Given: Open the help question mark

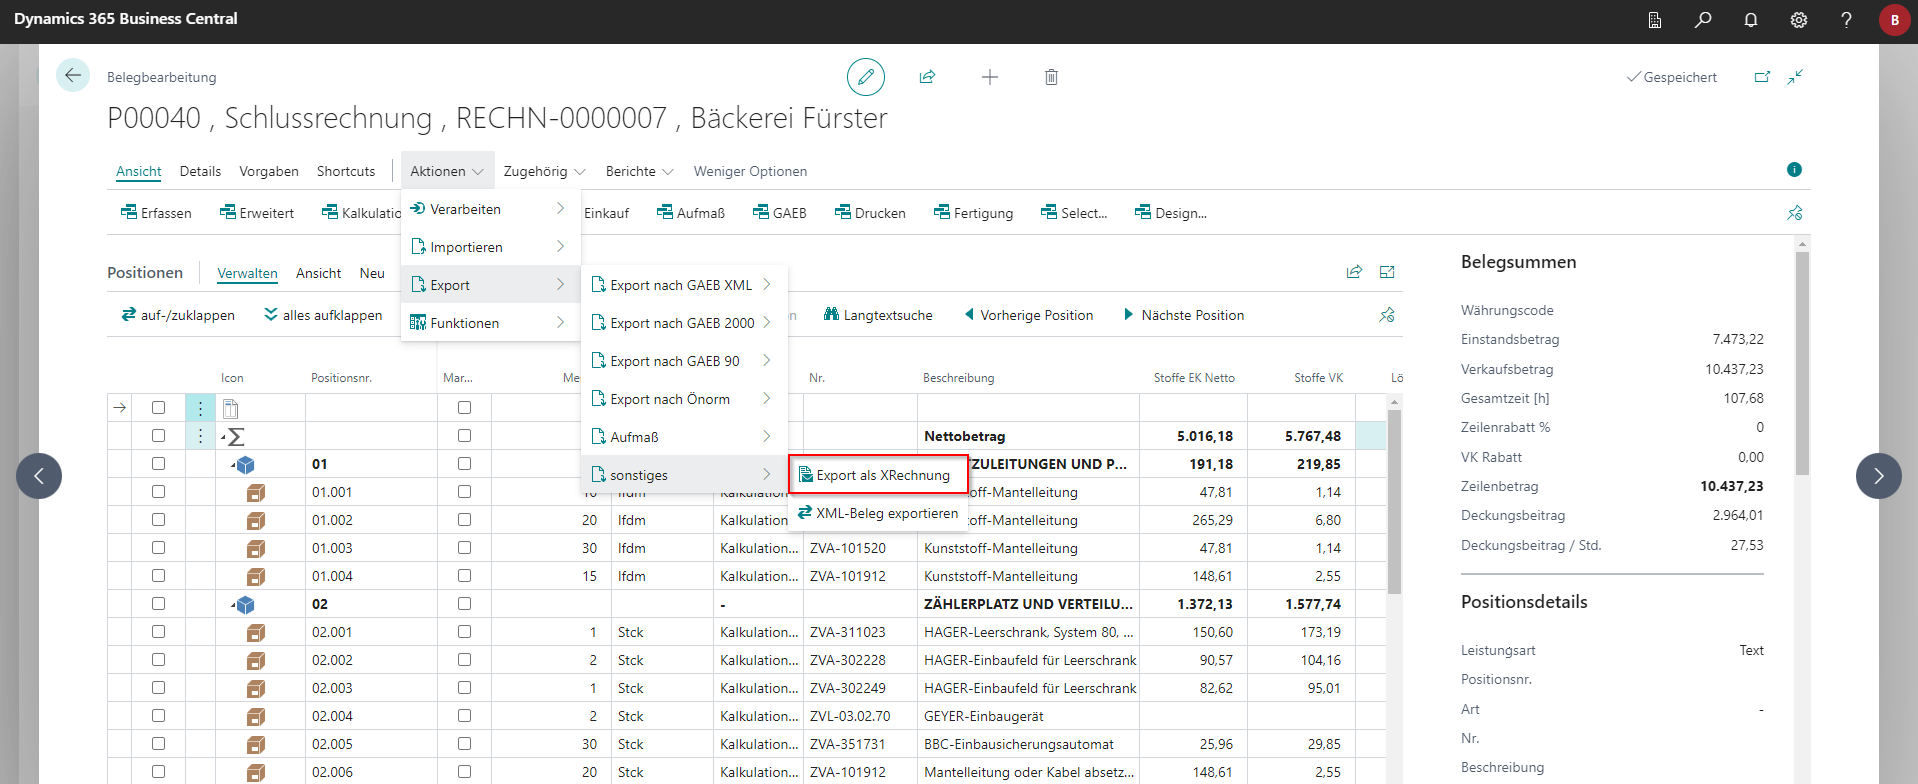Looking at the screenshot, I should (x=1847, y=20).
